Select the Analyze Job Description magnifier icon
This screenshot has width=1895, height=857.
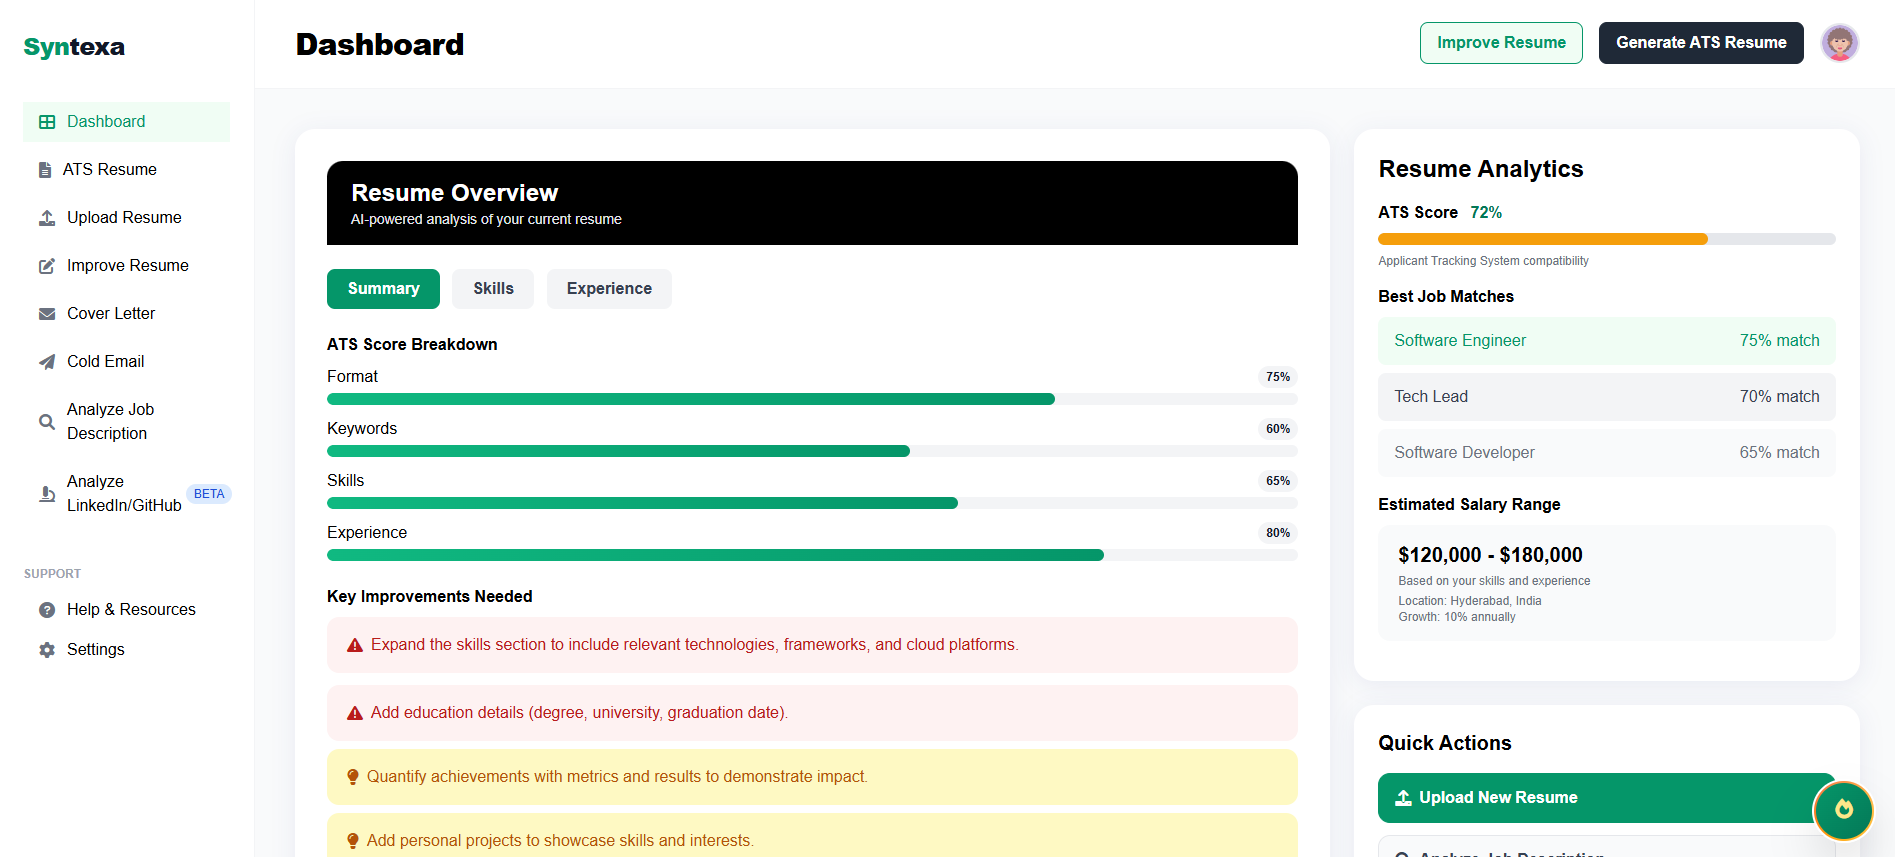coord(46,421)
